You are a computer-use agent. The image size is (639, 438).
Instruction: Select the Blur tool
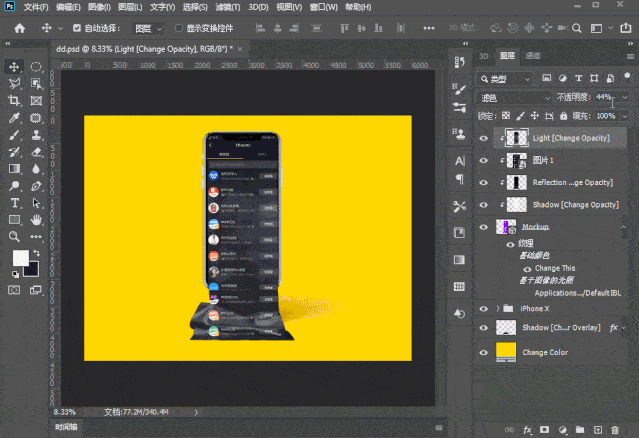[36, 169]
